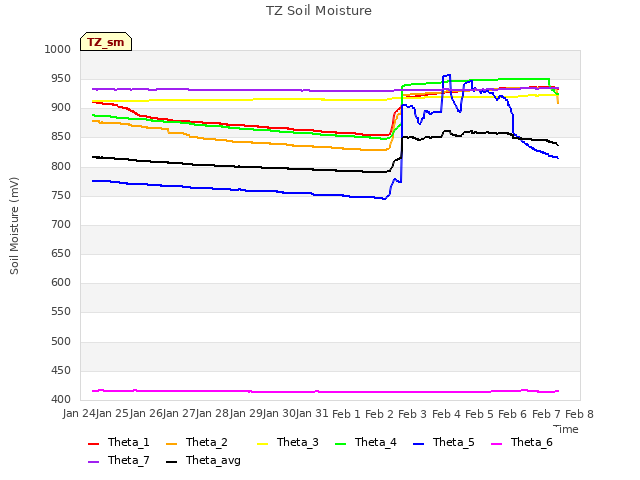Click the chart title TZ Soil Moisture
This screenshot has width=640, height=480.
[319, 10]
